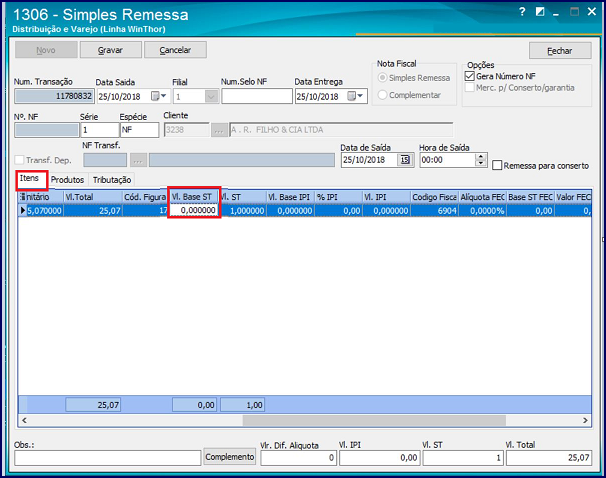This screenshot has height=478, width=606.
Task: Click the Num. Transação field
Action: pos(54,96)
